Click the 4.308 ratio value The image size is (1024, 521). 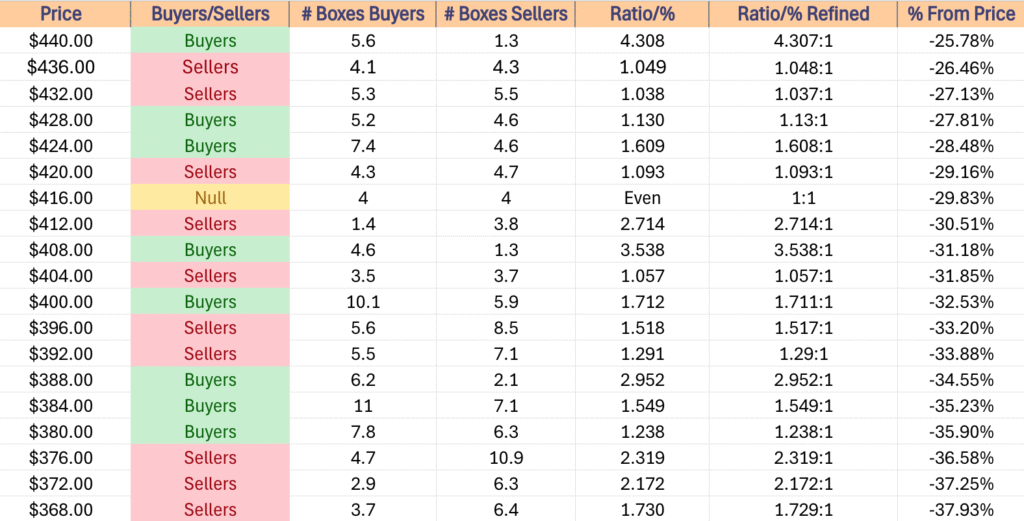click(642, 41)
